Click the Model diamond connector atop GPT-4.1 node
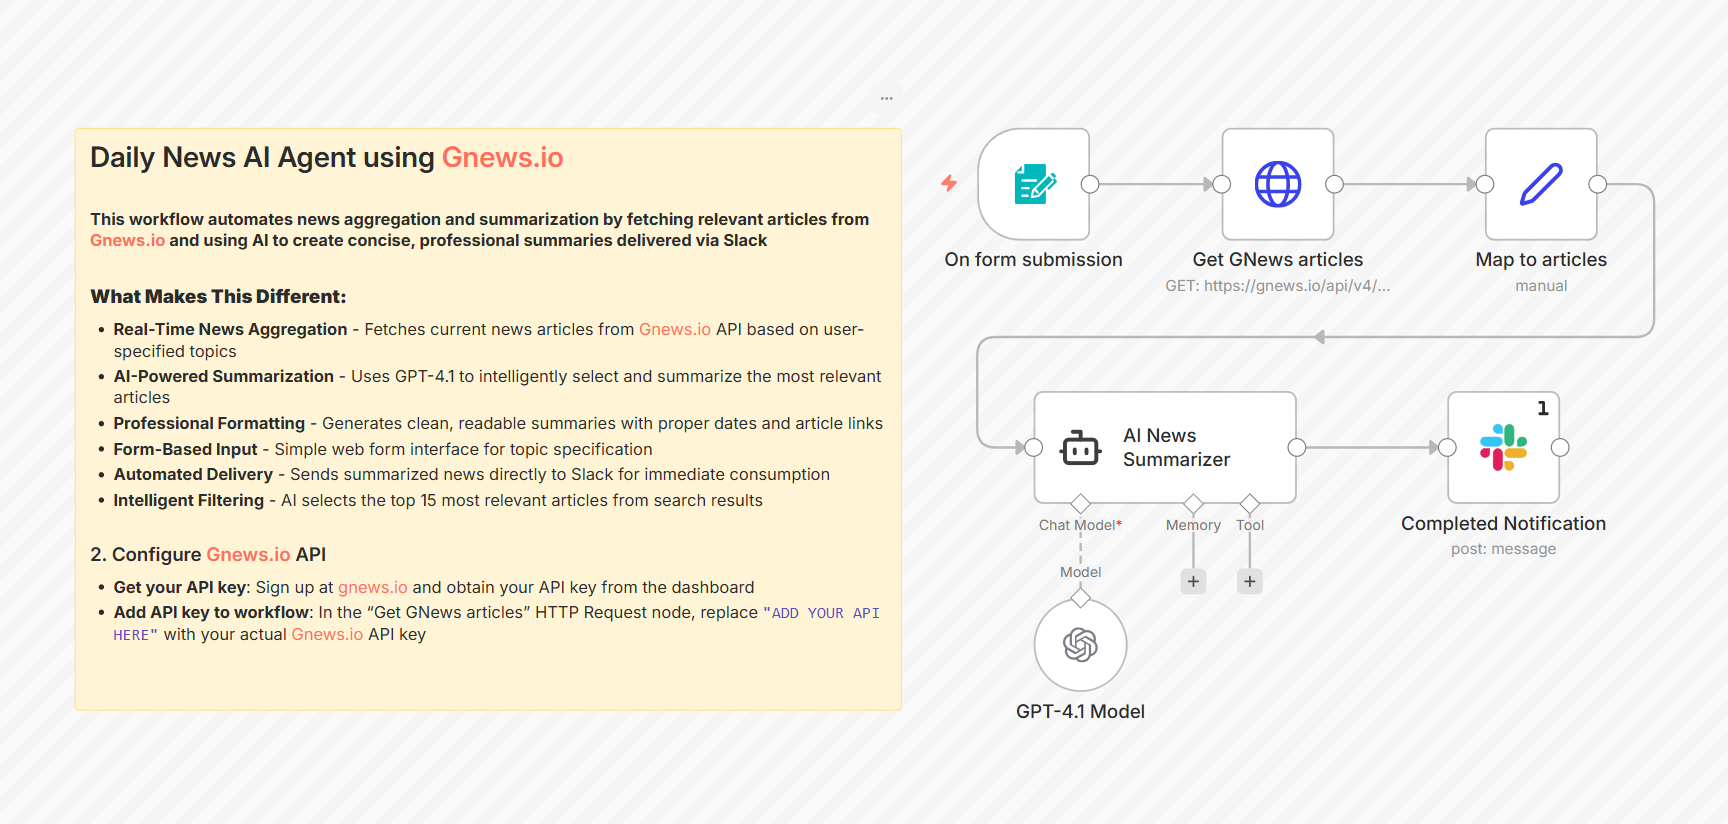 (x=1080, y=598)
